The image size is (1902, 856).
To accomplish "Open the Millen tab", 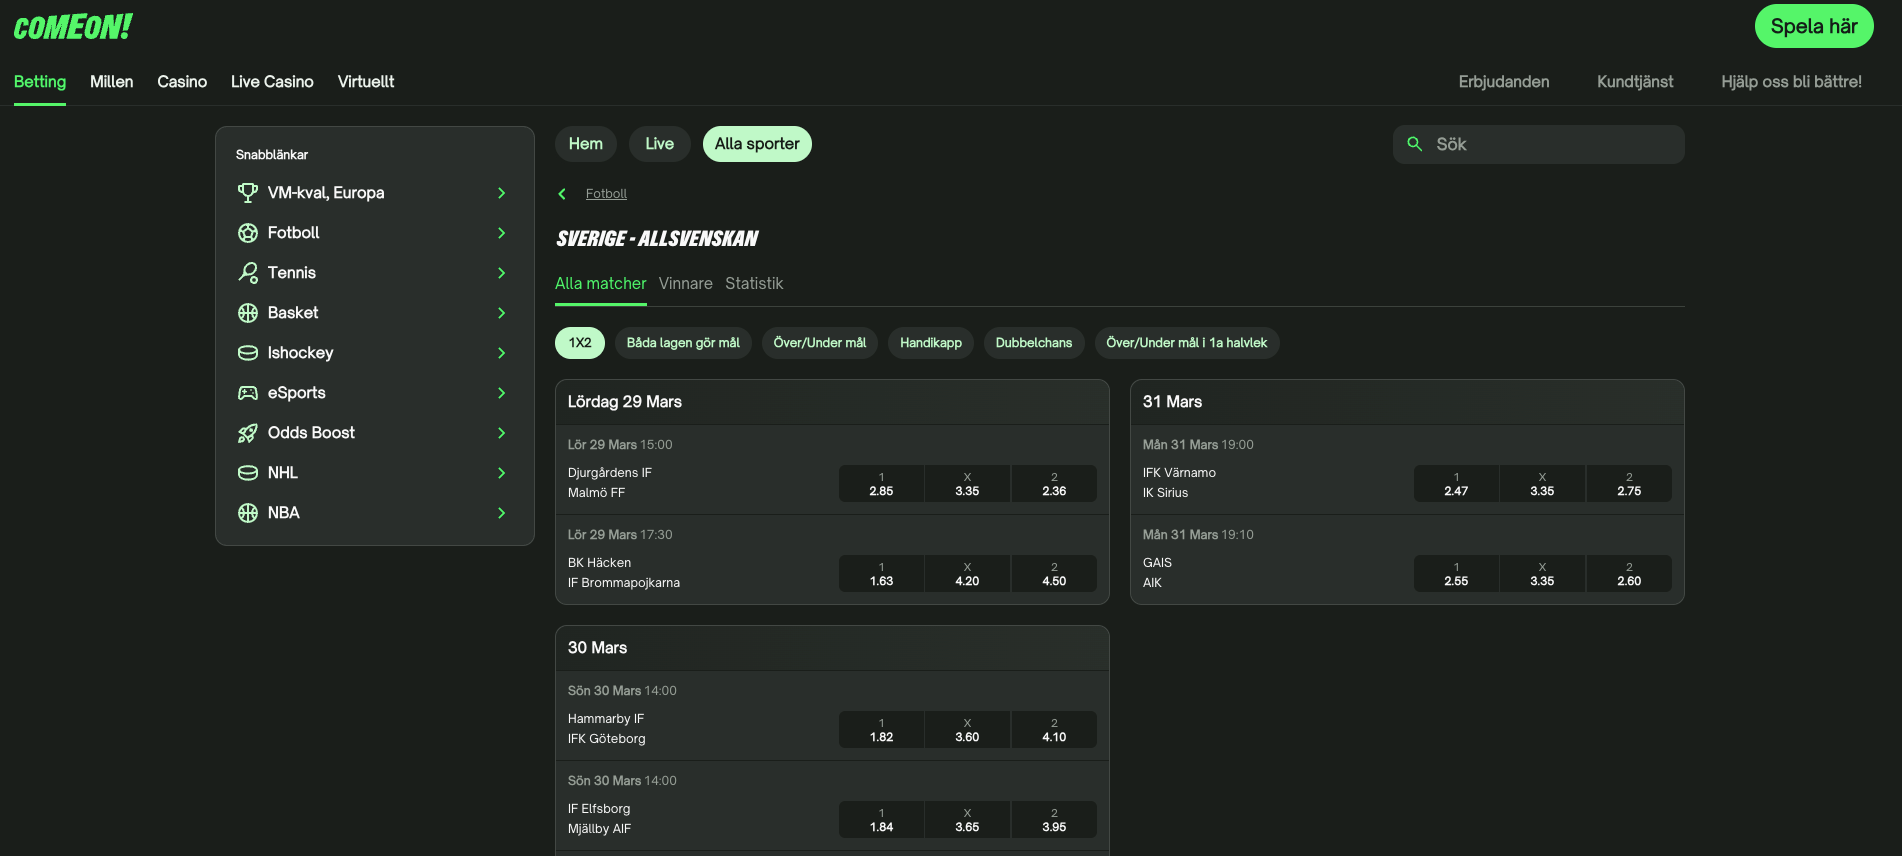I will [111, 82].
